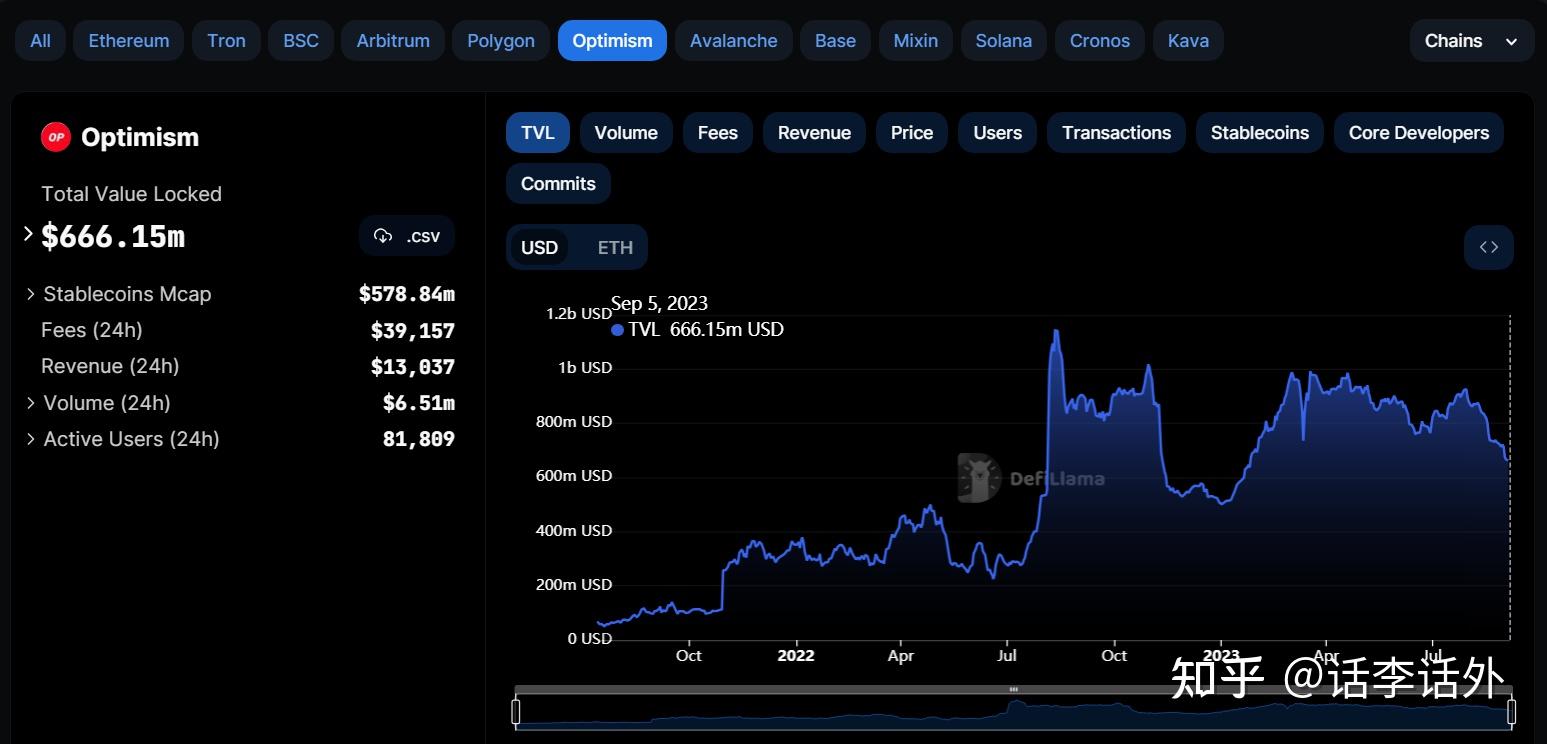This screenshot has width=1547, height=744.
Task: Select the Kava chain tab
Action: 1188,41
